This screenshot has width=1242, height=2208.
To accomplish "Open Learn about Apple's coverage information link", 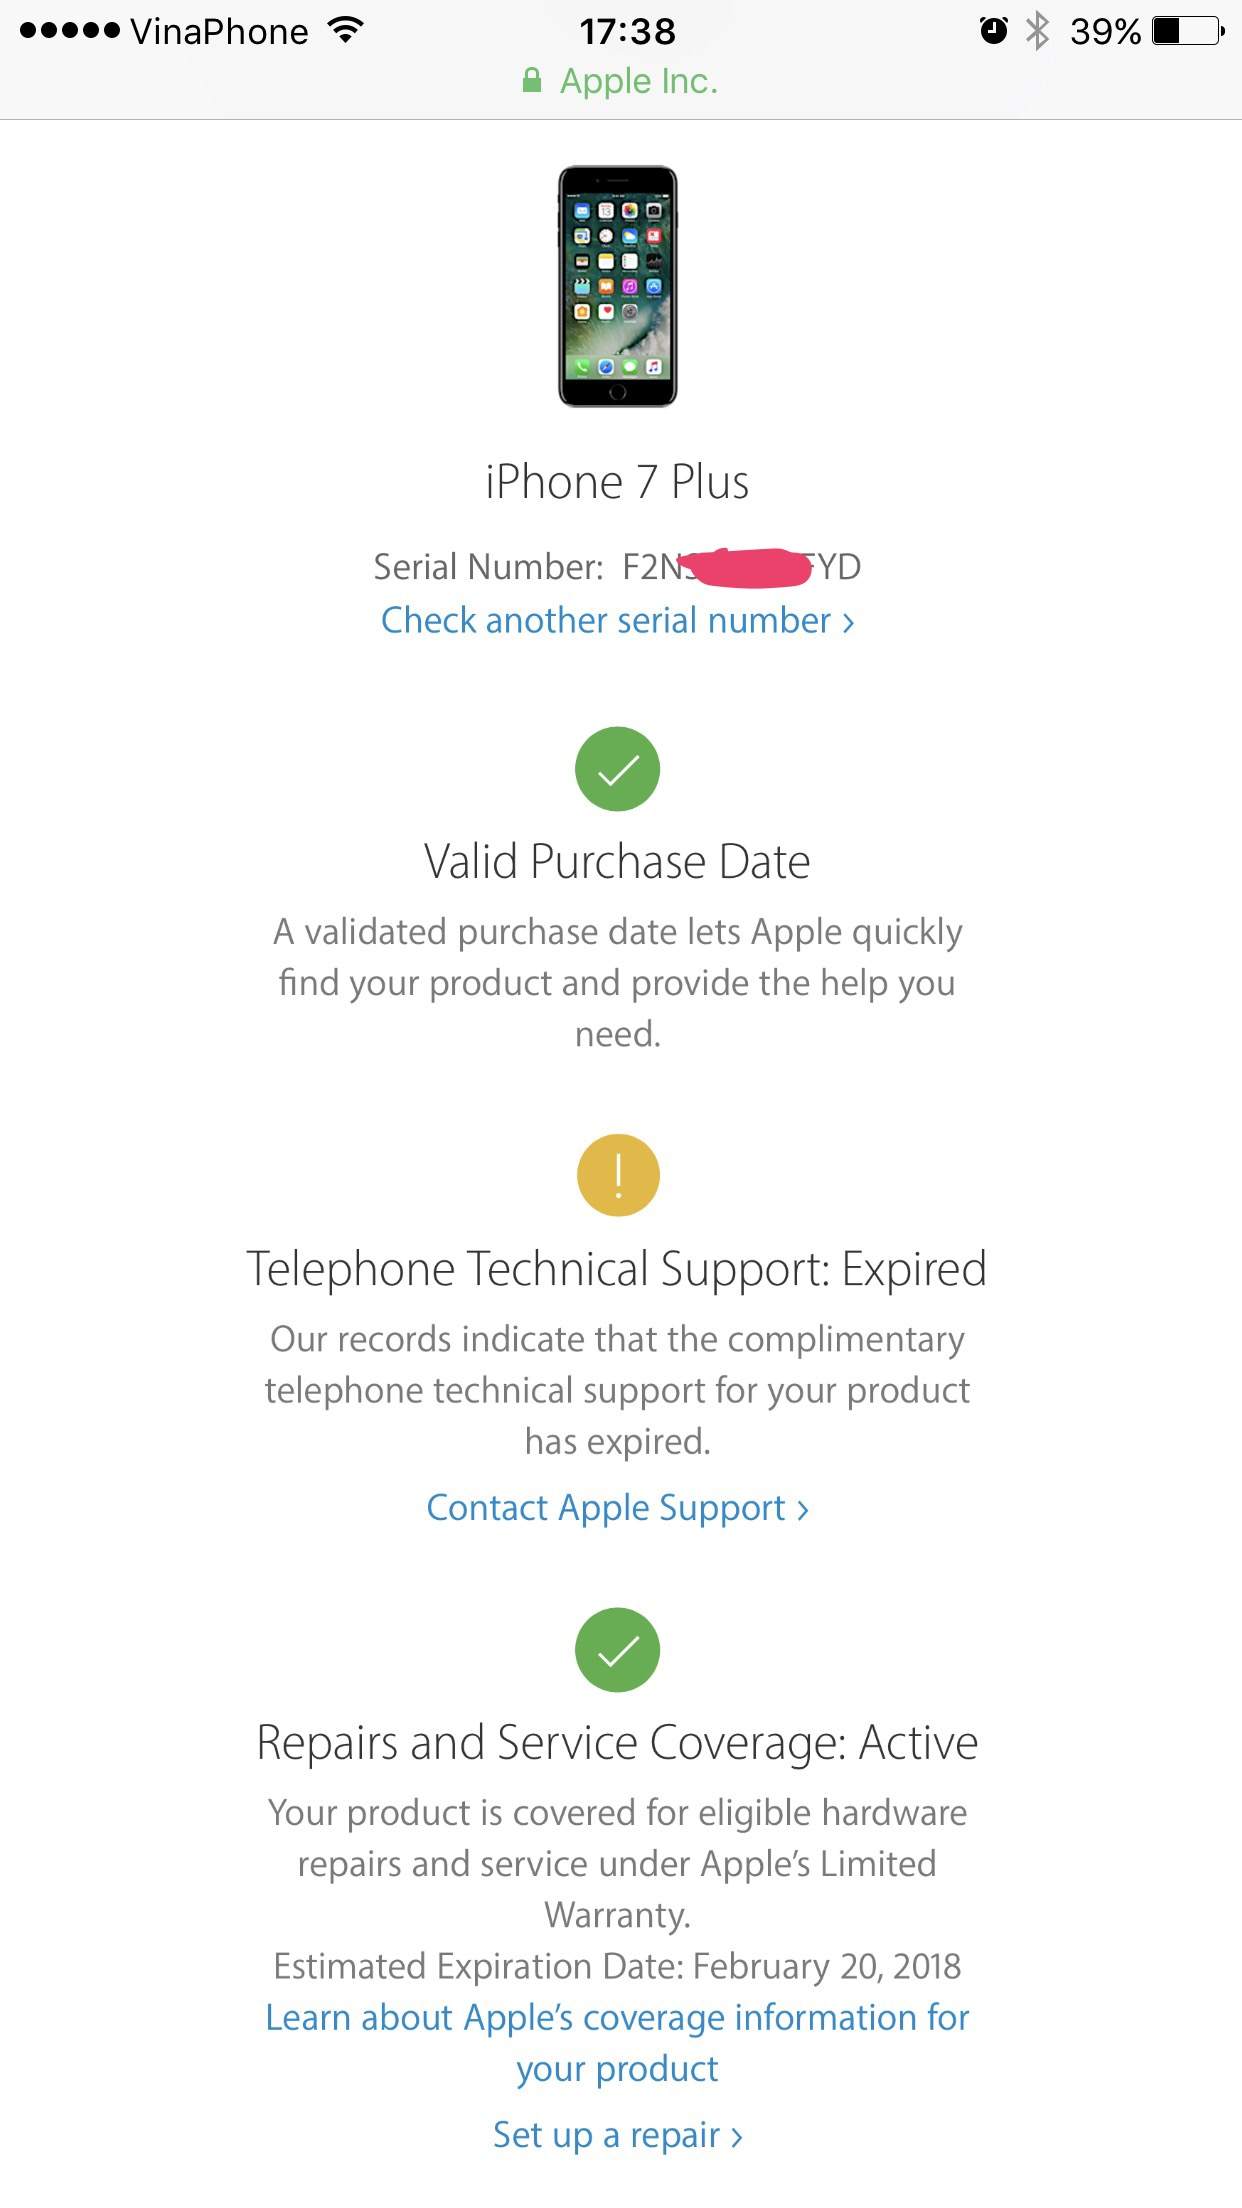I will pos(617,2043).
